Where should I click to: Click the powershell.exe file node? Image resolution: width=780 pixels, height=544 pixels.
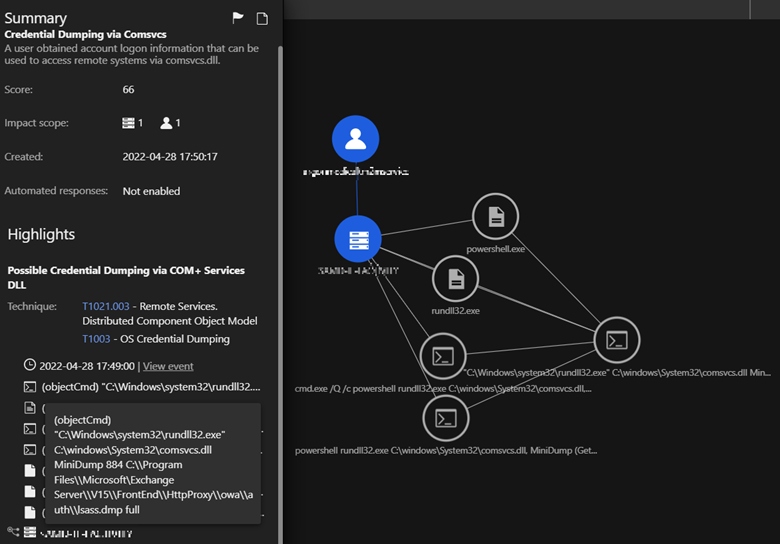[x=495, y=216]
